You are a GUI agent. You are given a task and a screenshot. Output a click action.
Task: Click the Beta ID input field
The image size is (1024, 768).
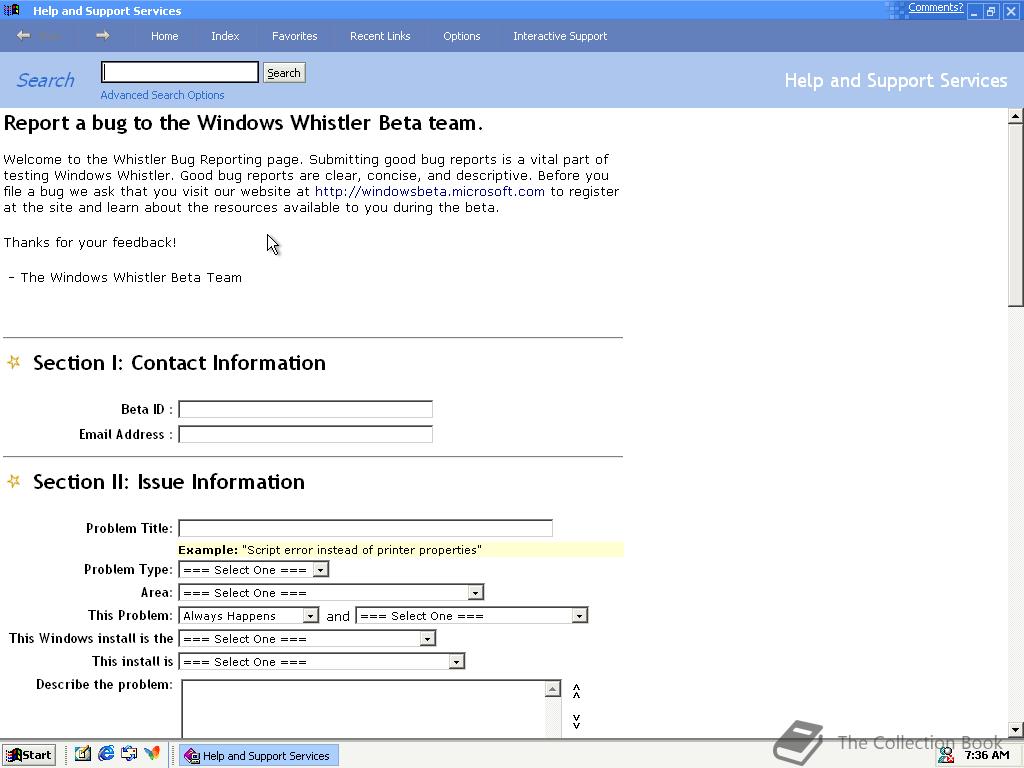click(306, 409)
